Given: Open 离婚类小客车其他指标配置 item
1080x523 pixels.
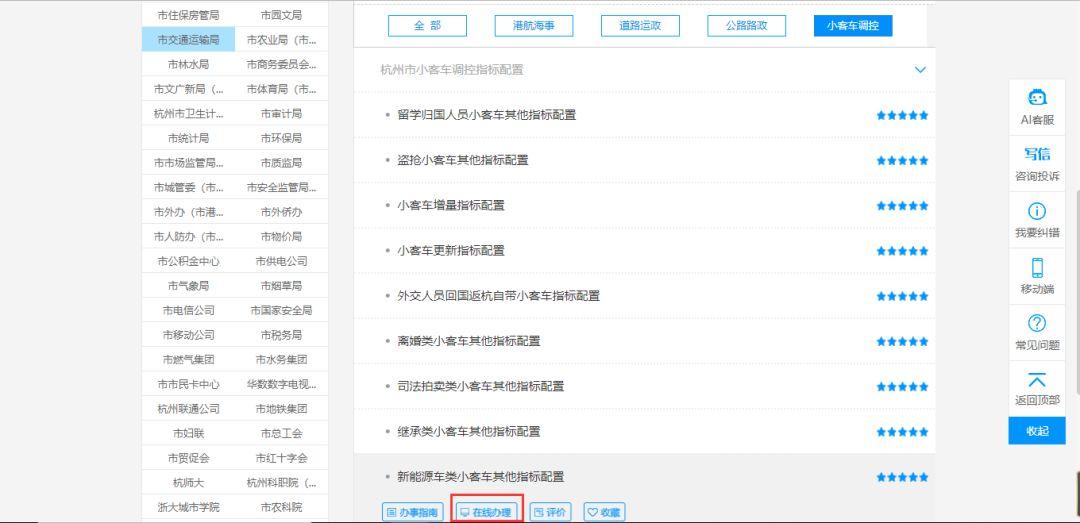Looking at the screenshot, I should [x=468, y=341].
